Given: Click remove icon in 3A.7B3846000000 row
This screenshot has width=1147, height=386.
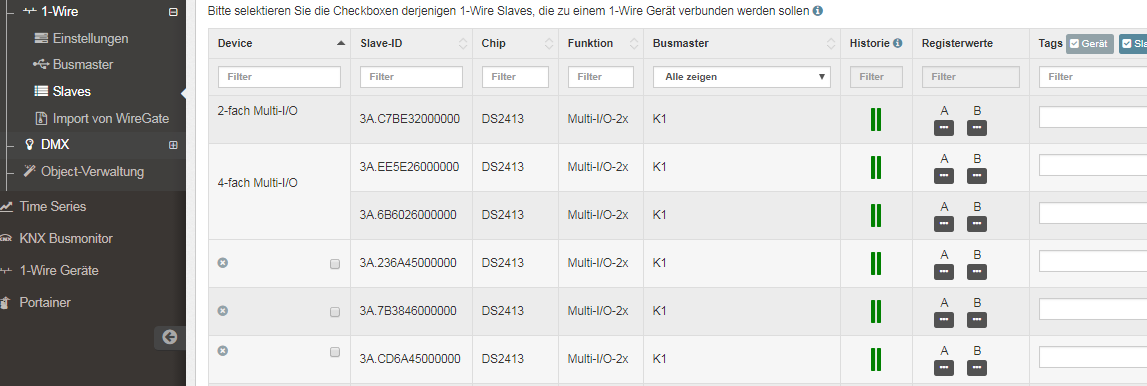Looking at the screenshot, I should (x=223, y=311).
